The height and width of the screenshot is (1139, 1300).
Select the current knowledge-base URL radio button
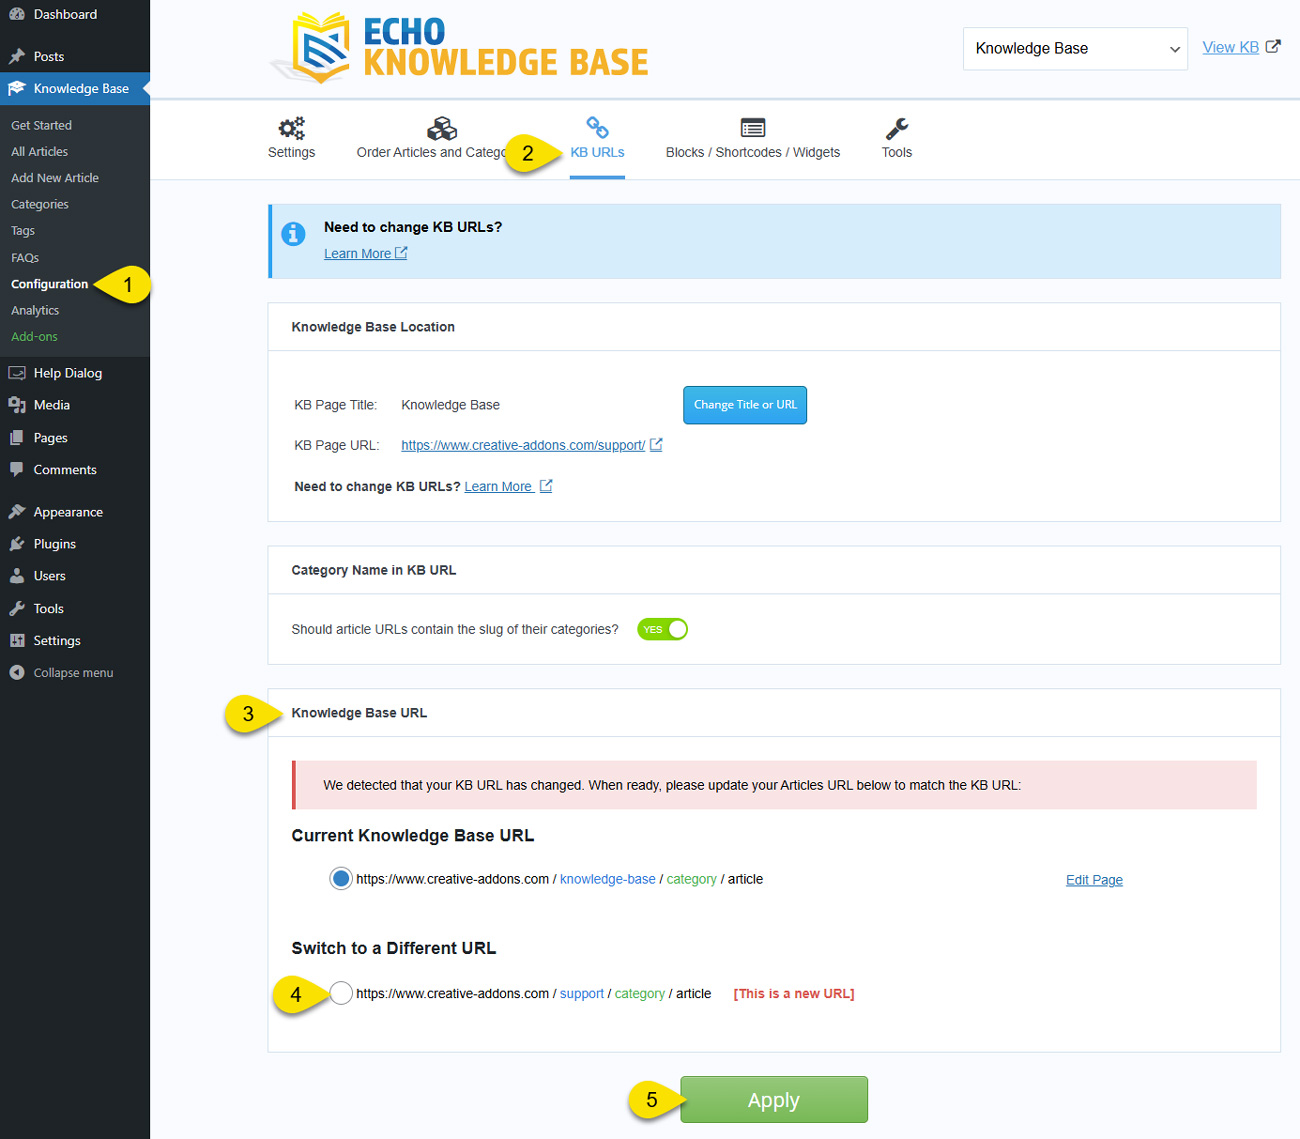click(x=341, y=879)
